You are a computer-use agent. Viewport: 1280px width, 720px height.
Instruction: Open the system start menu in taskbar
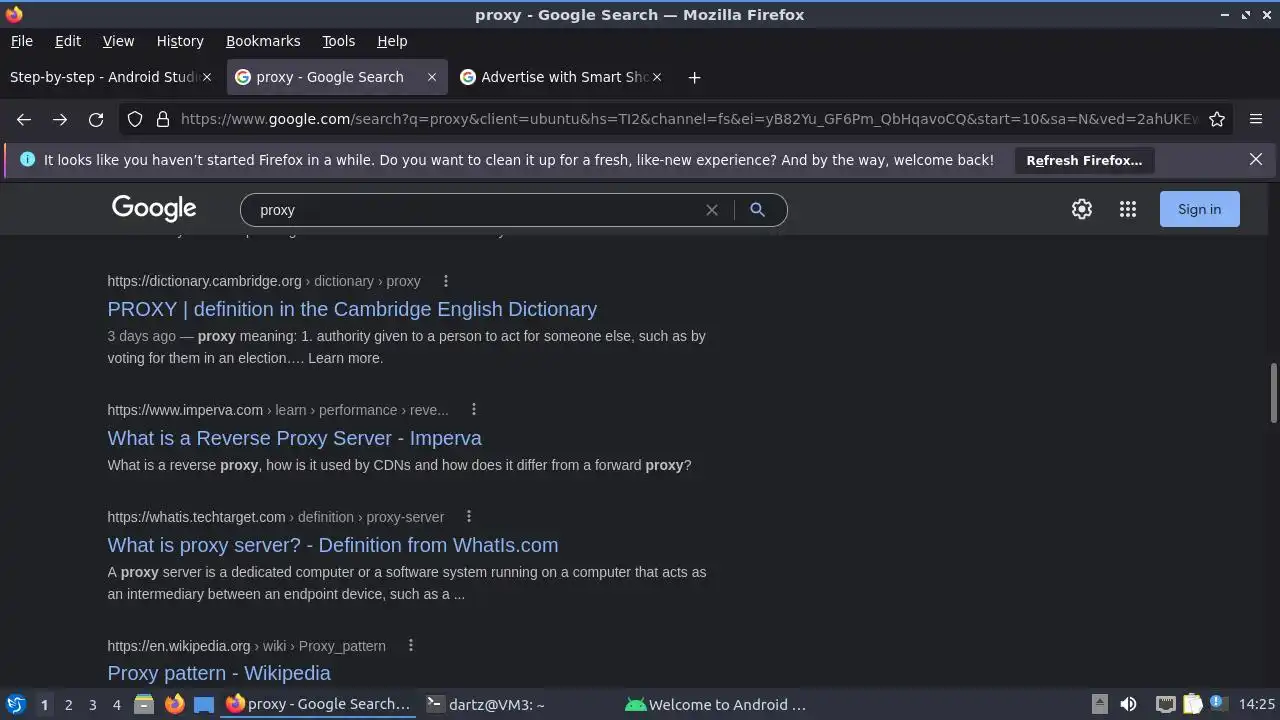[15, 705]
